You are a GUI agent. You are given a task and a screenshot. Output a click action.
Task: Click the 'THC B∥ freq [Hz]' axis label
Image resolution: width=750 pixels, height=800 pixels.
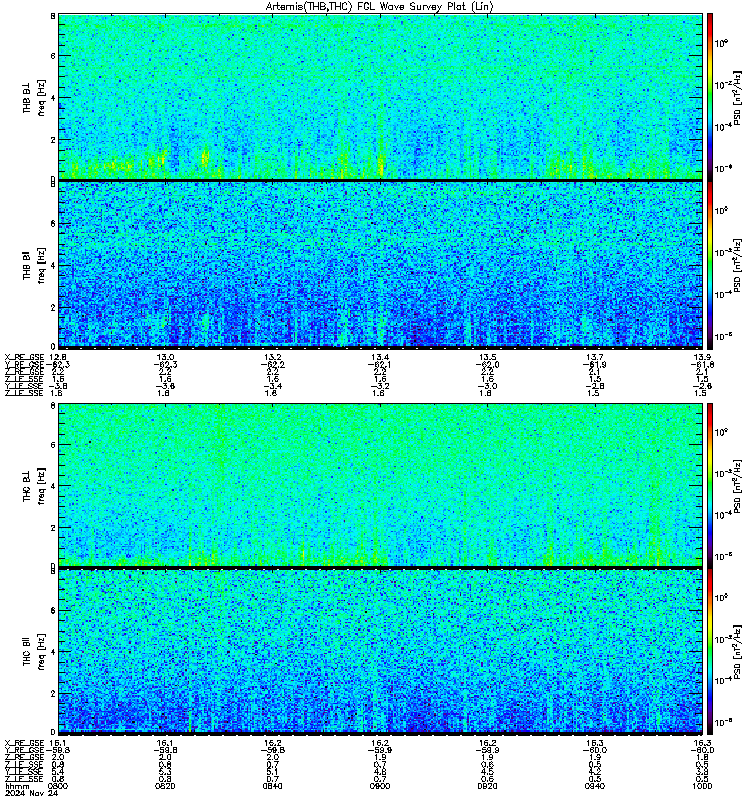coord(34,652)
